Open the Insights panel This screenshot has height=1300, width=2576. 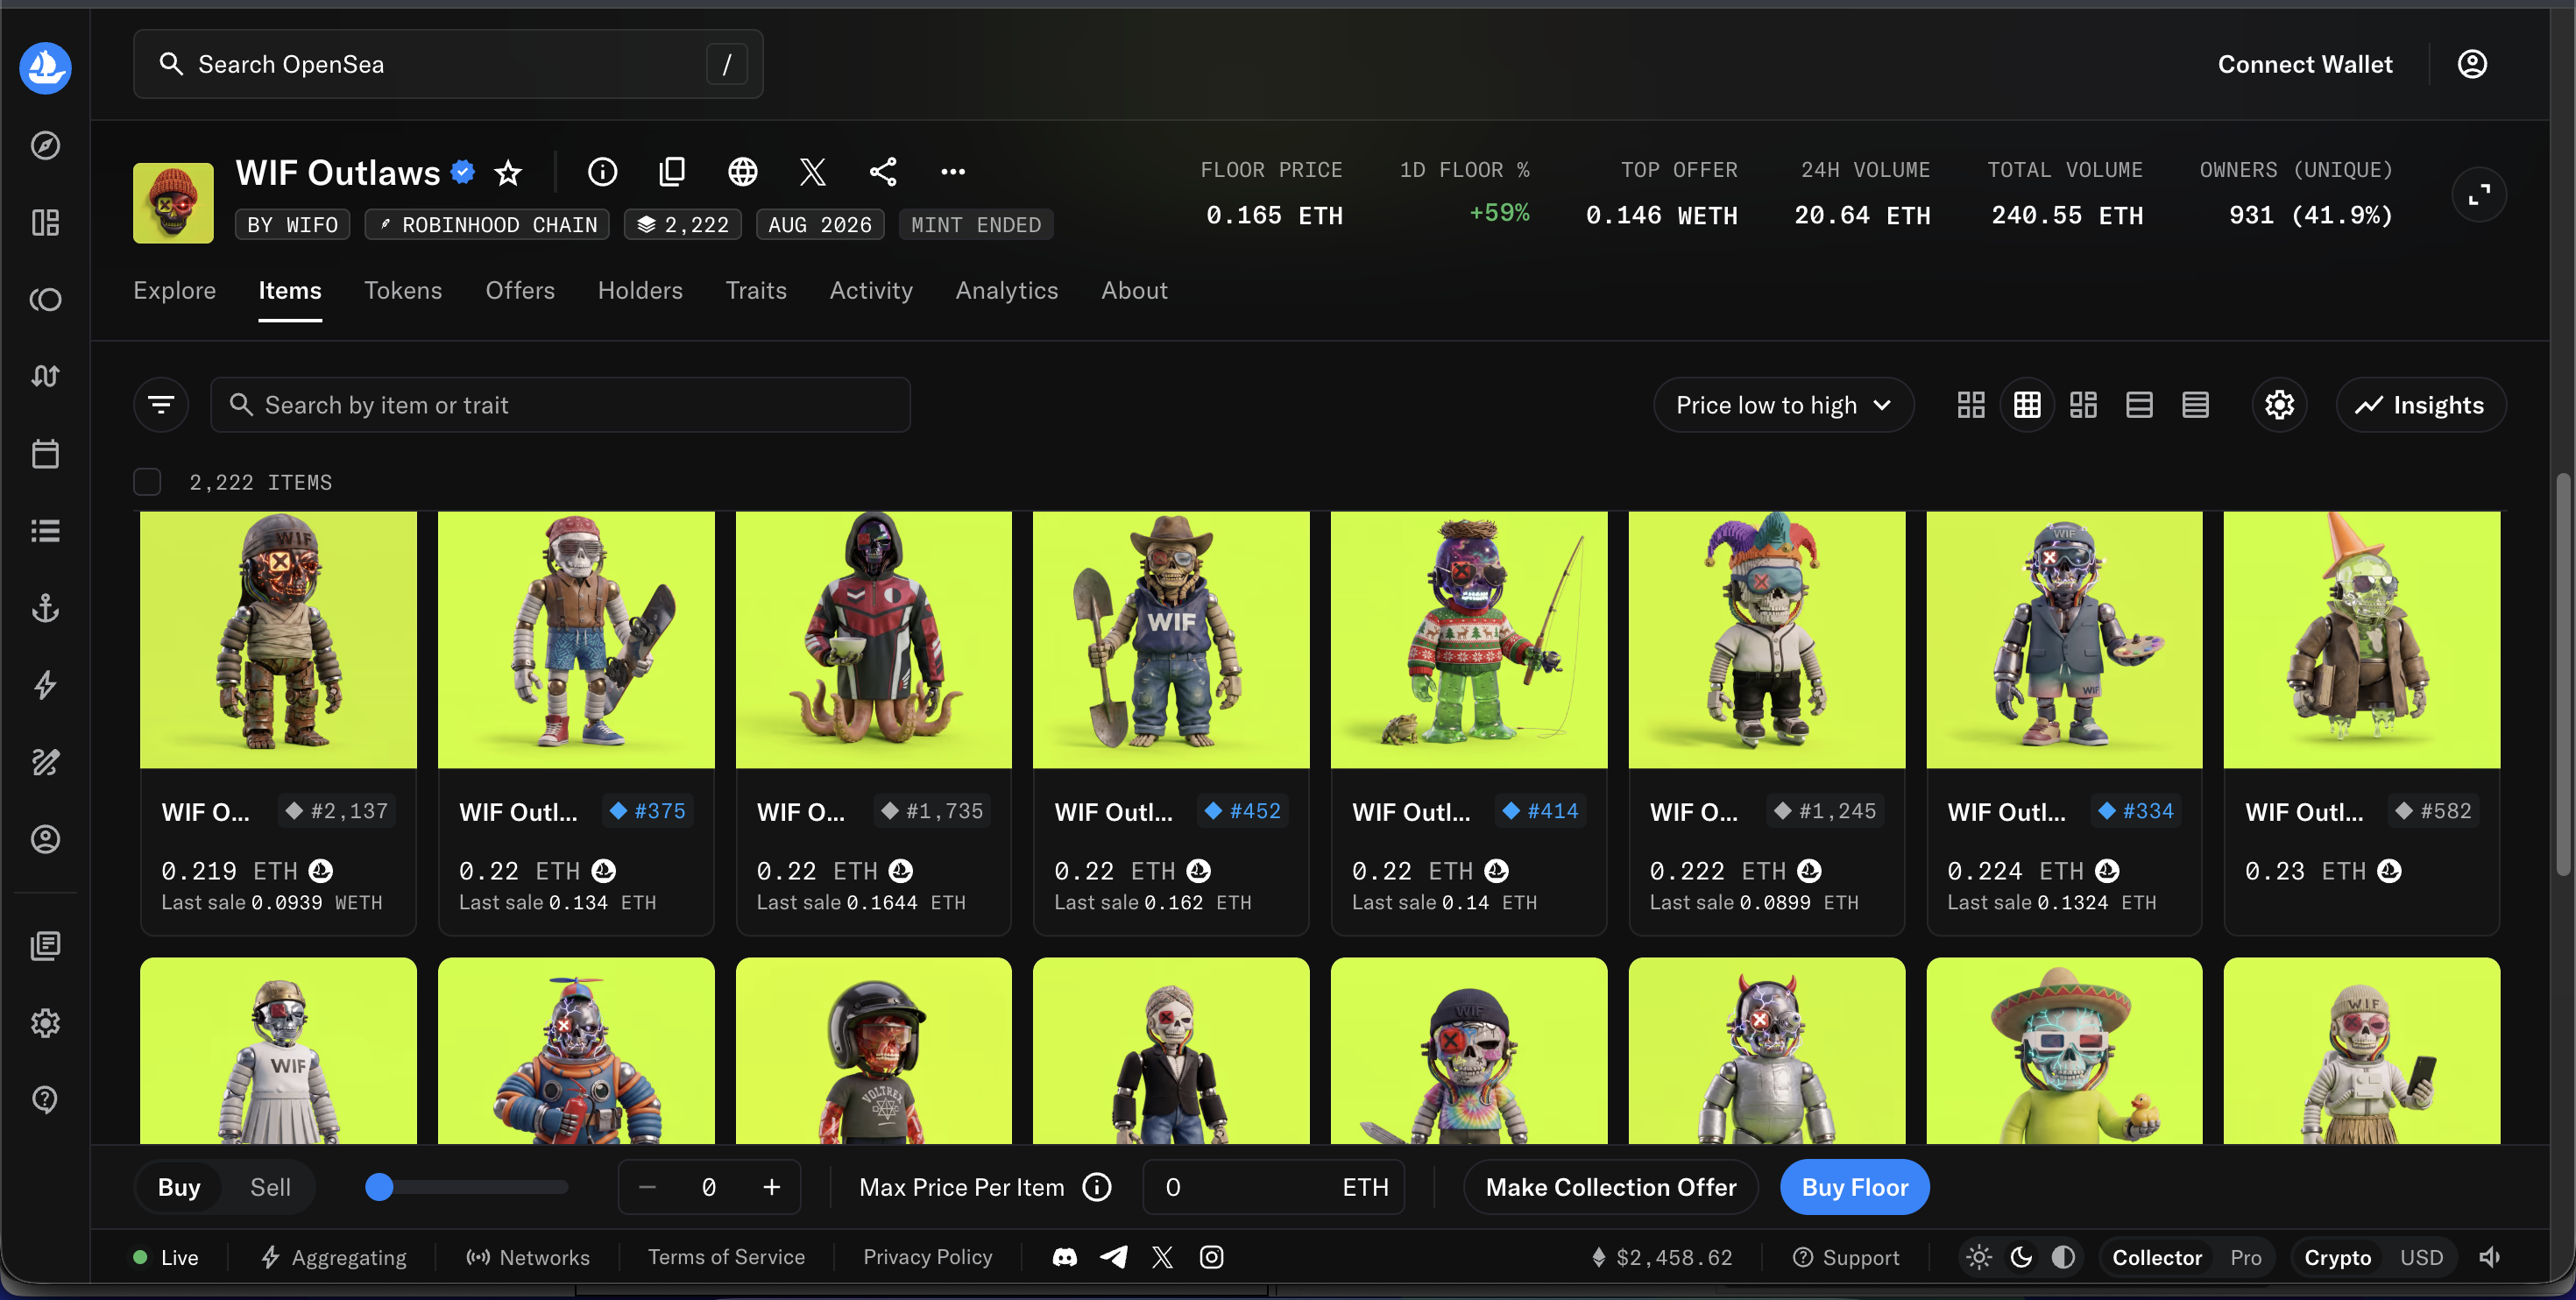2421,405
